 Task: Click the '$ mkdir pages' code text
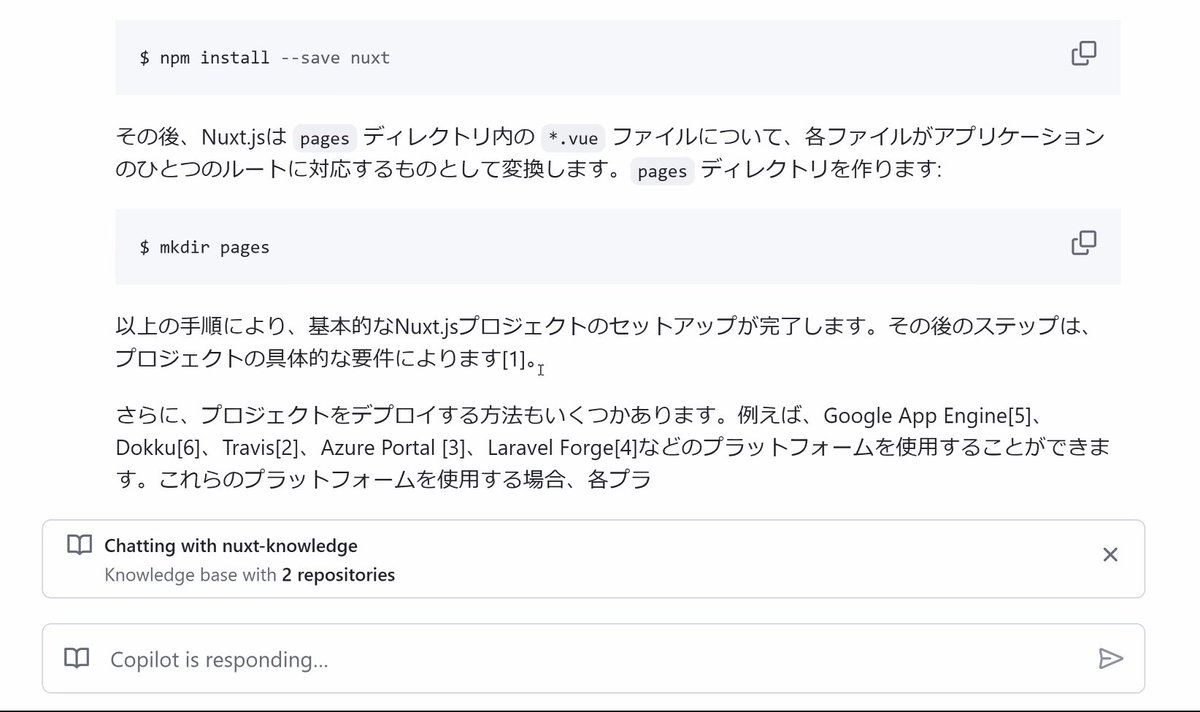point(205,247)
